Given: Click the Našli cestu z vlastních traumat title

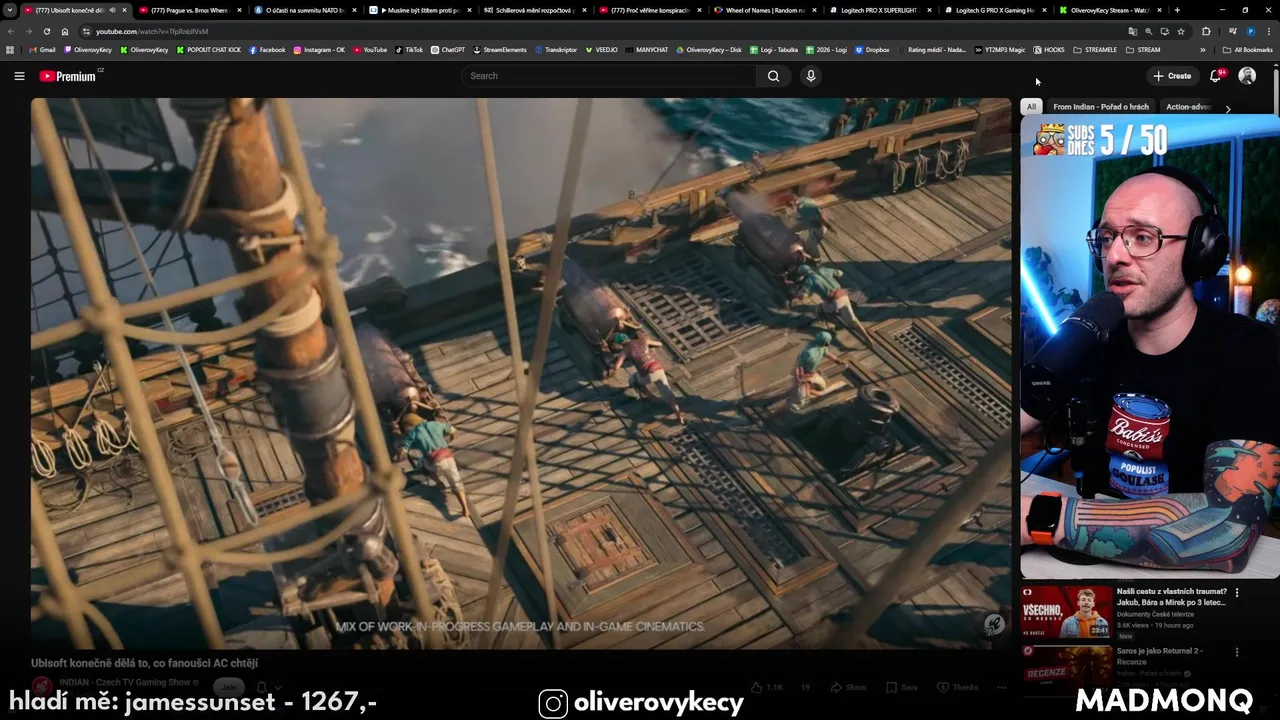Looking at the screenshot, I should pyautogui.click(x=1171, y=597).
